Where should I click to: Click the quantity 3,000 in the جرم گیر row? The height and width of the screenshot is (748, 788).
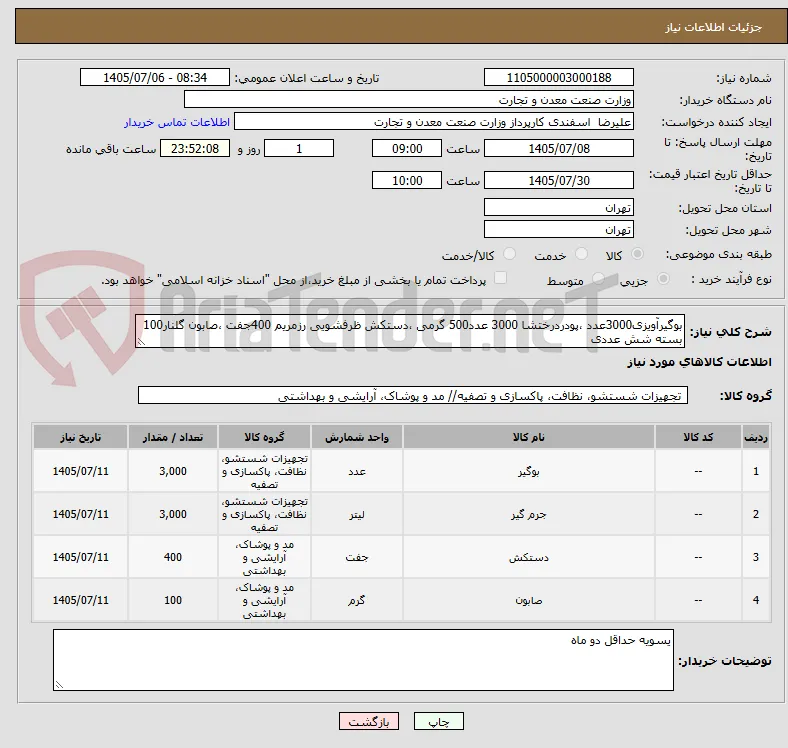pos(173,514)
